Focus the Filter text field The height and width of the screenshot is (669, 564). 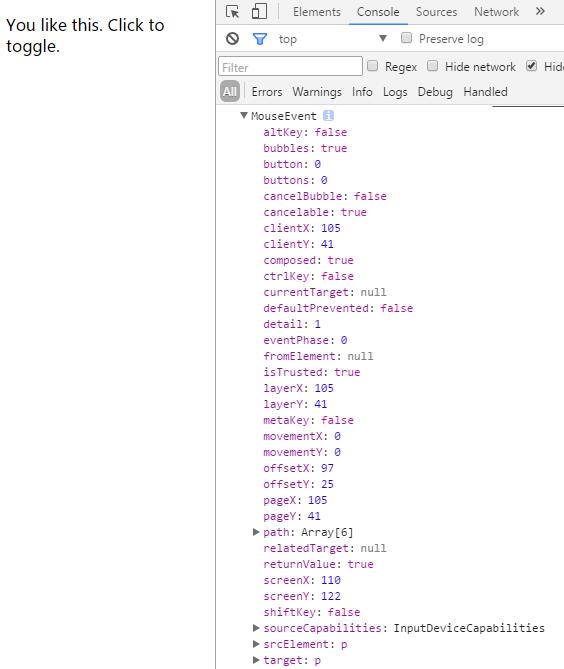point(291,67)
